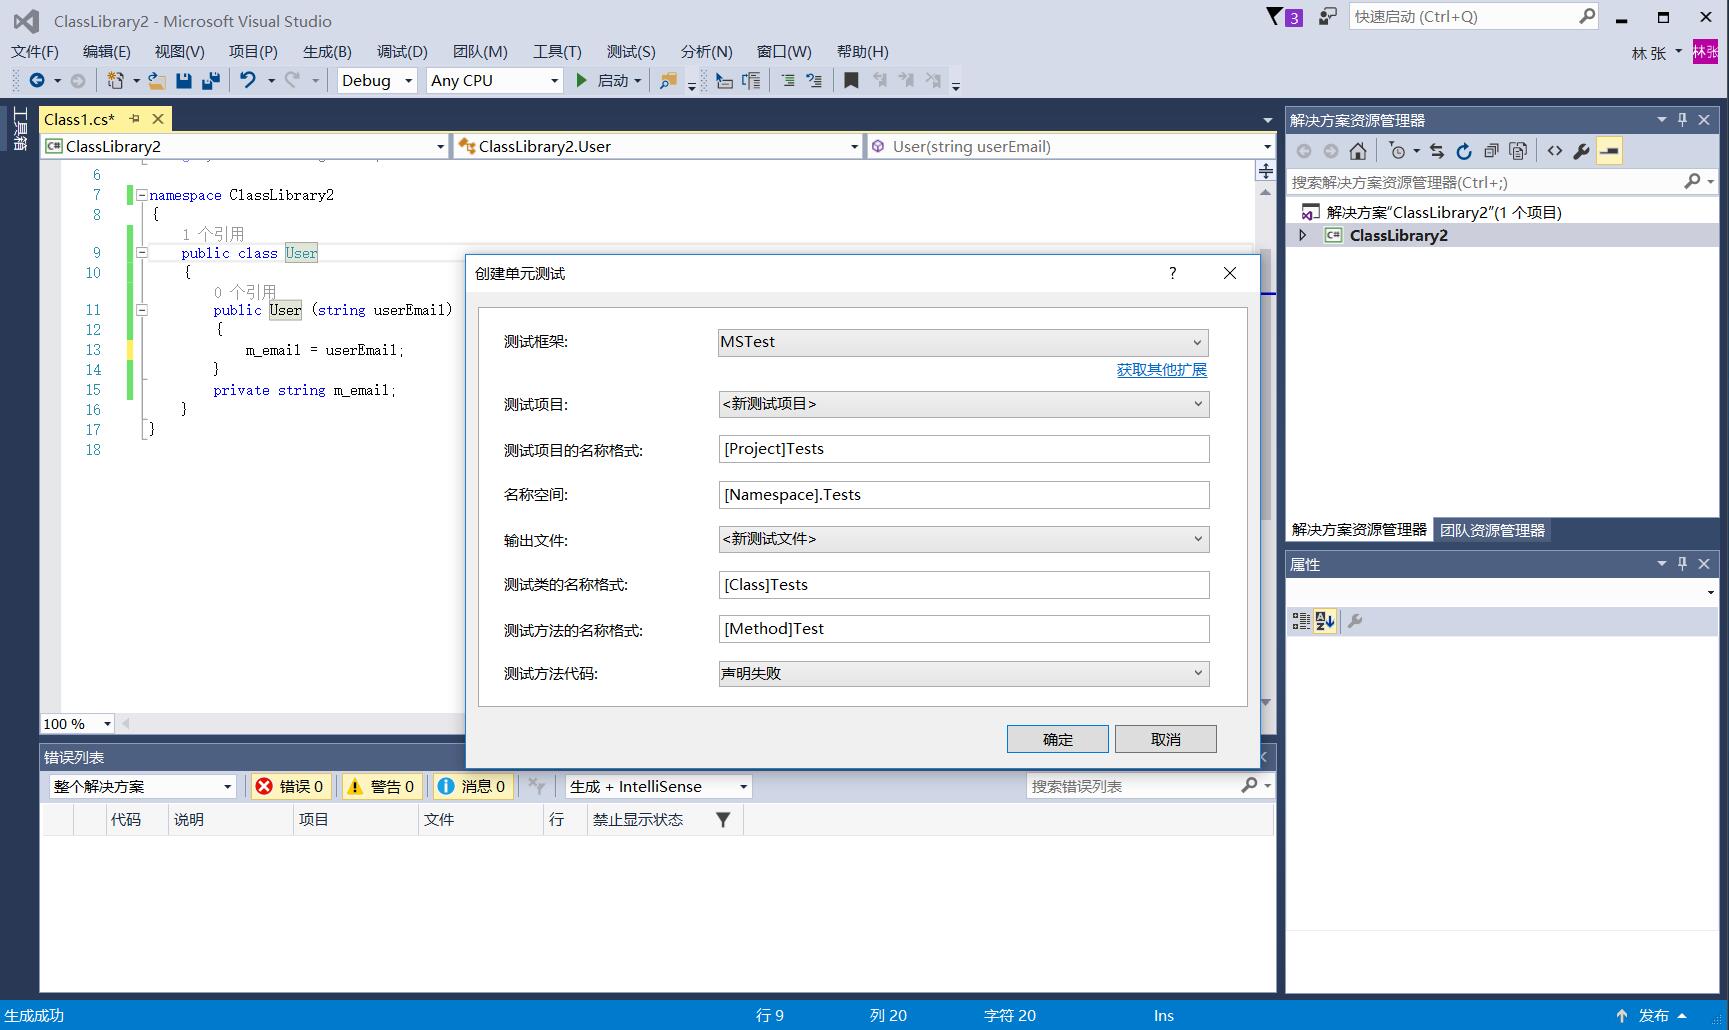
Task: Click the Solution Explorer home icon
Action: [x=1357, y=151]
